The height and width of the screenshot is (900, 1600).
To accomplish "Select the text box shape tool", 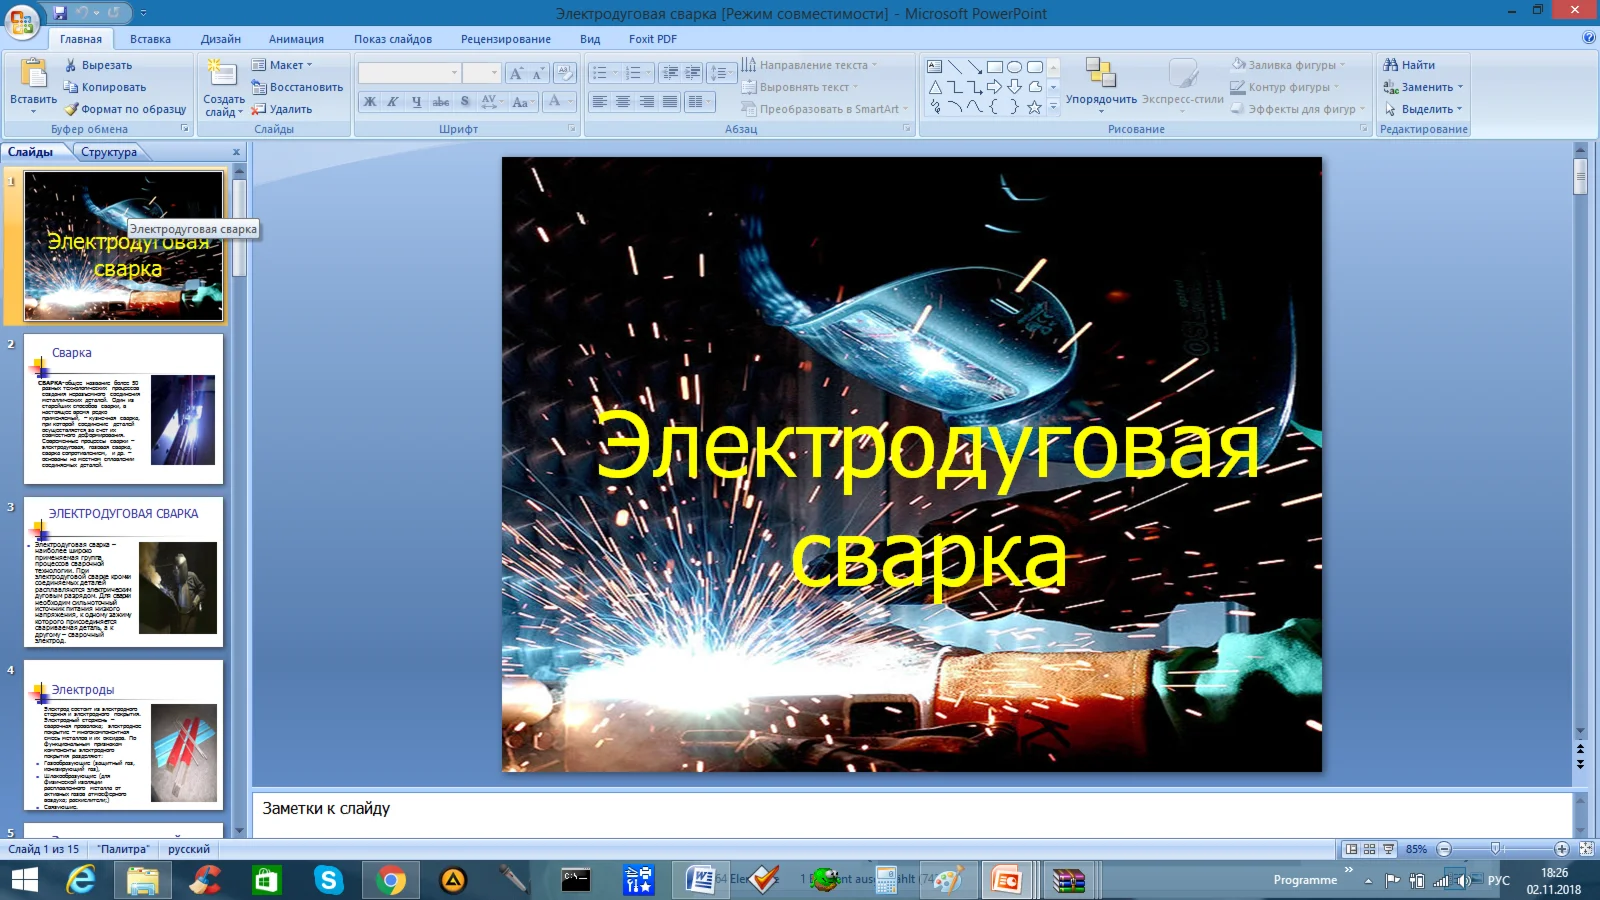I will tap(934, 67).
